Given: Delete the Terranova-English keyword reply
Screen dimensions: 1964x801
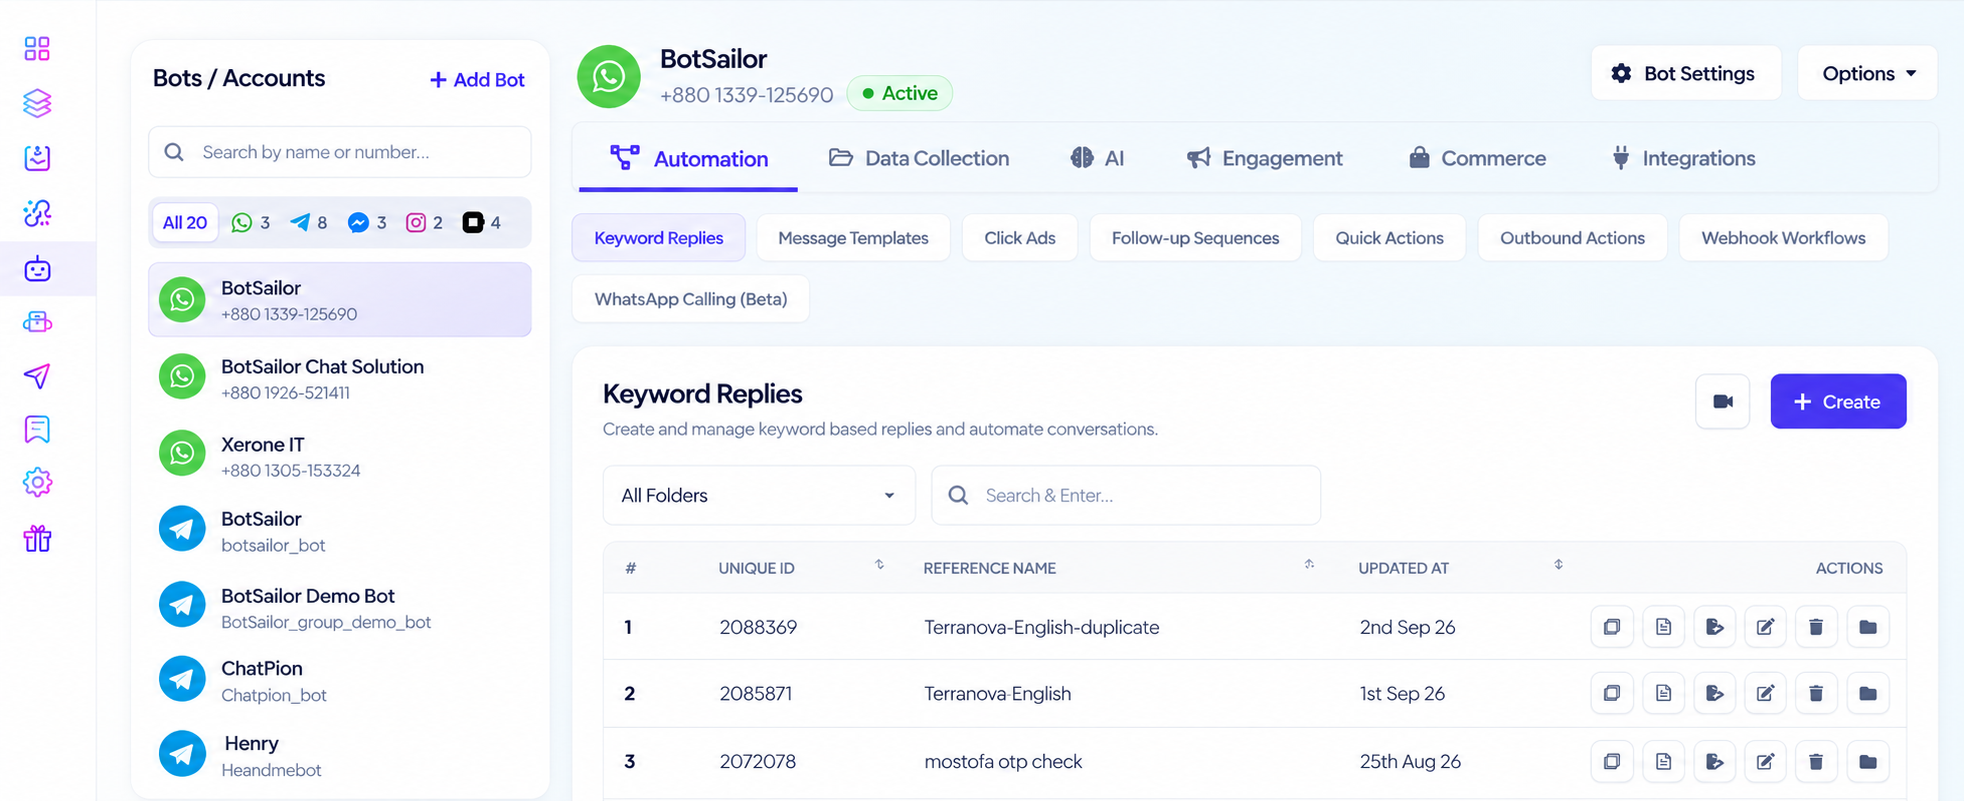Looking at the screenshot, I should click(x=1816, y=693).
